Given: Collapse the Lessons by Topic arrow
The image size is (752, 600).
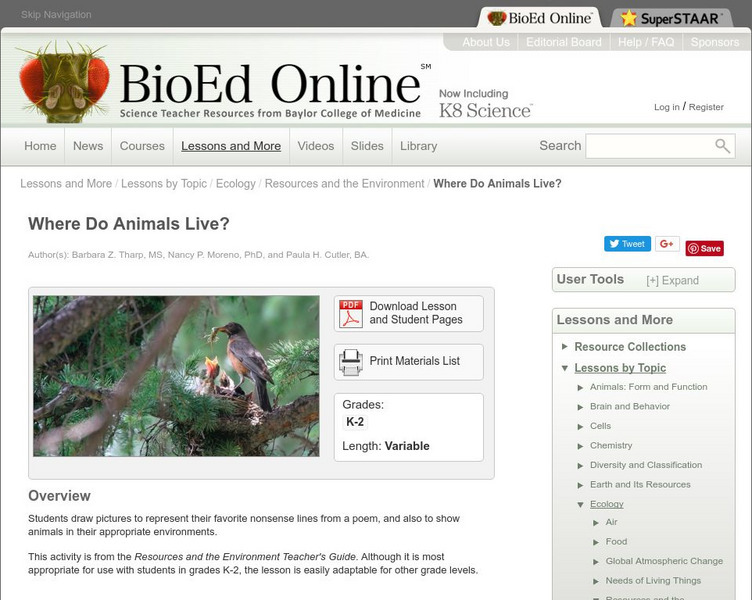Looking at the screenshot, I should (x=564, y=368).
